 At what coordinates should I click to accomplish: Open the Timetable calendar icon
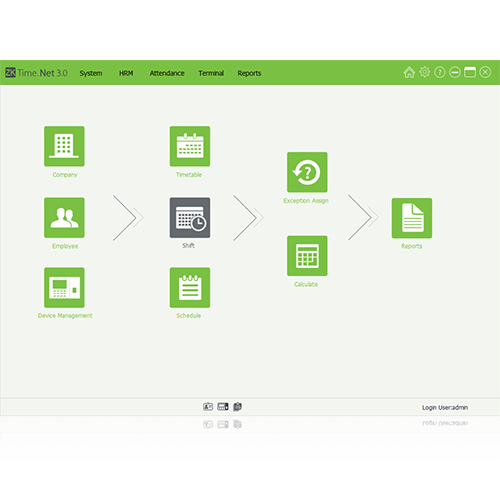click(190, 146)
